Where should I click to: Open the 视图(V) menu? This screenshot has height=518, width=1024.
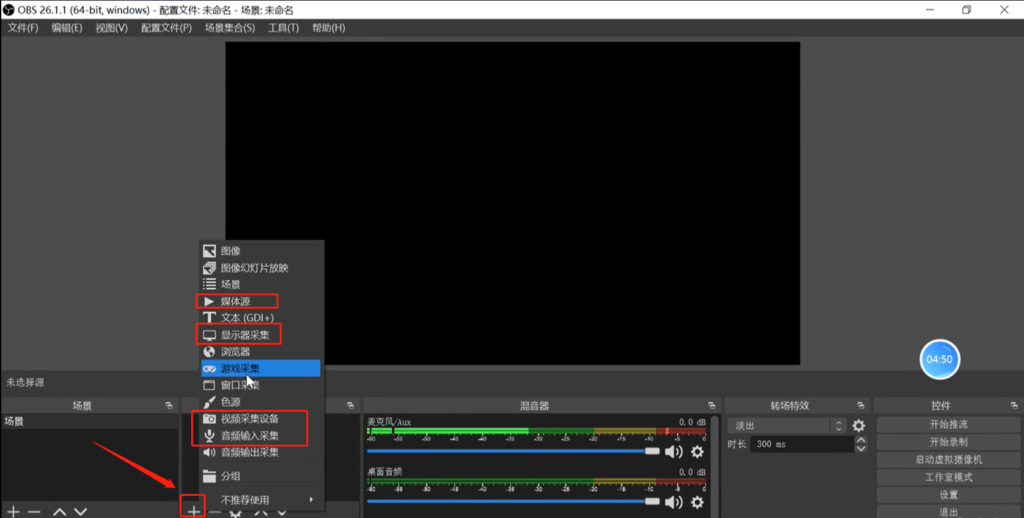point(112,28)
